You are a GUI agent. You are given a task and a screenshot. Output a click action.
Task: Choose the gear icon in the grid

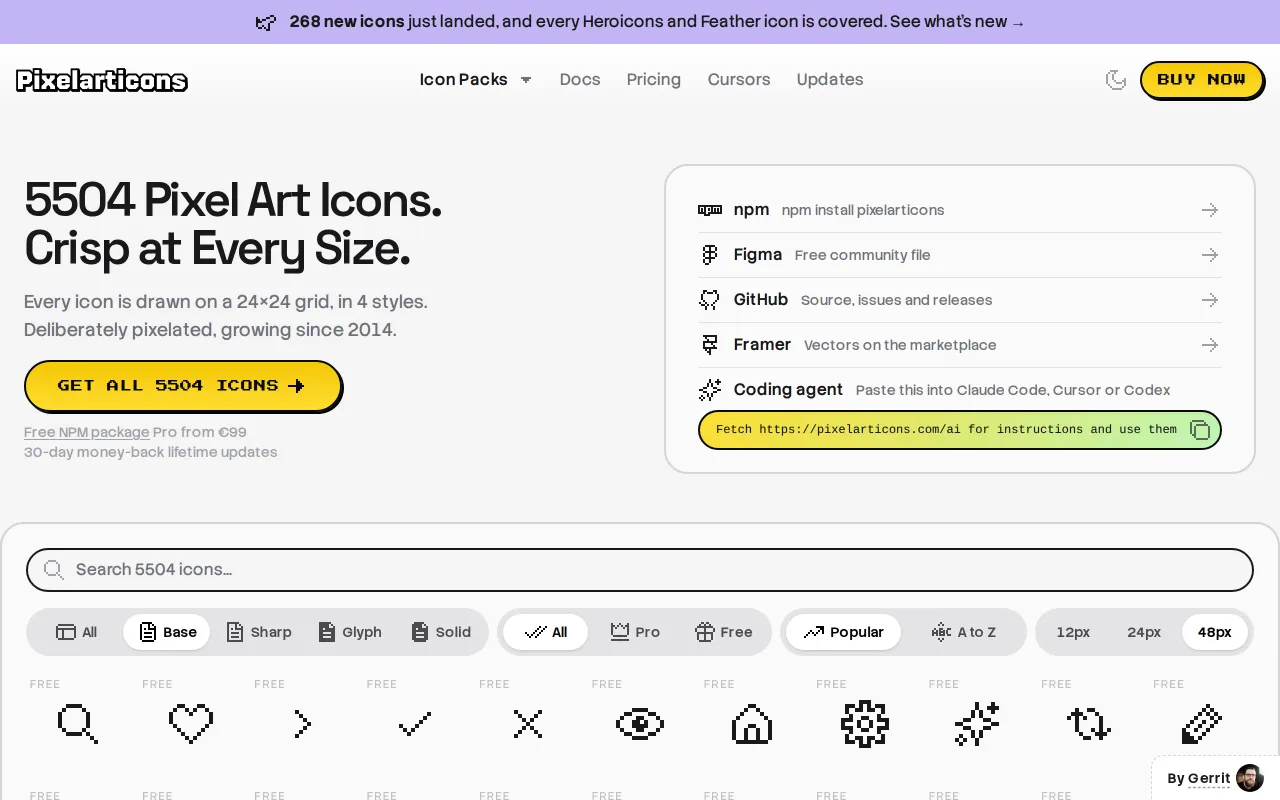click(864, 723)
